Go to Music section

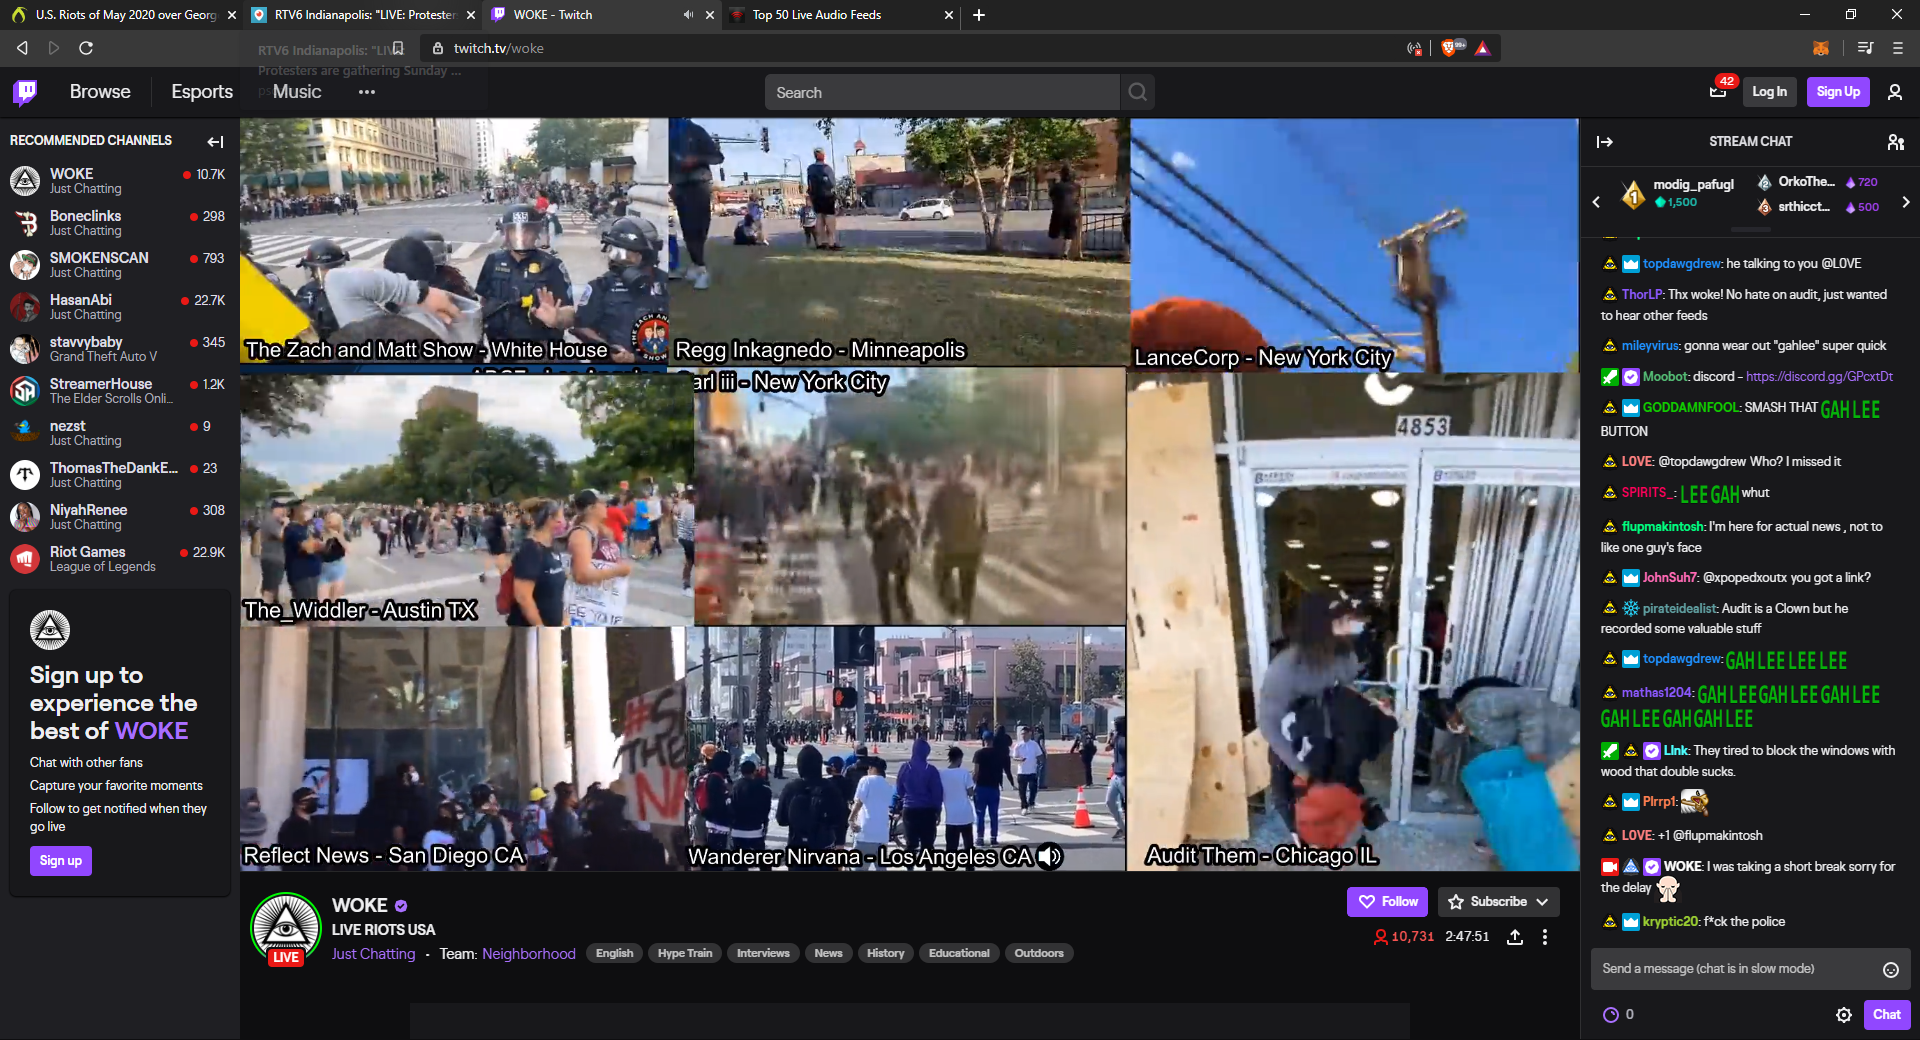coord(297,92)
